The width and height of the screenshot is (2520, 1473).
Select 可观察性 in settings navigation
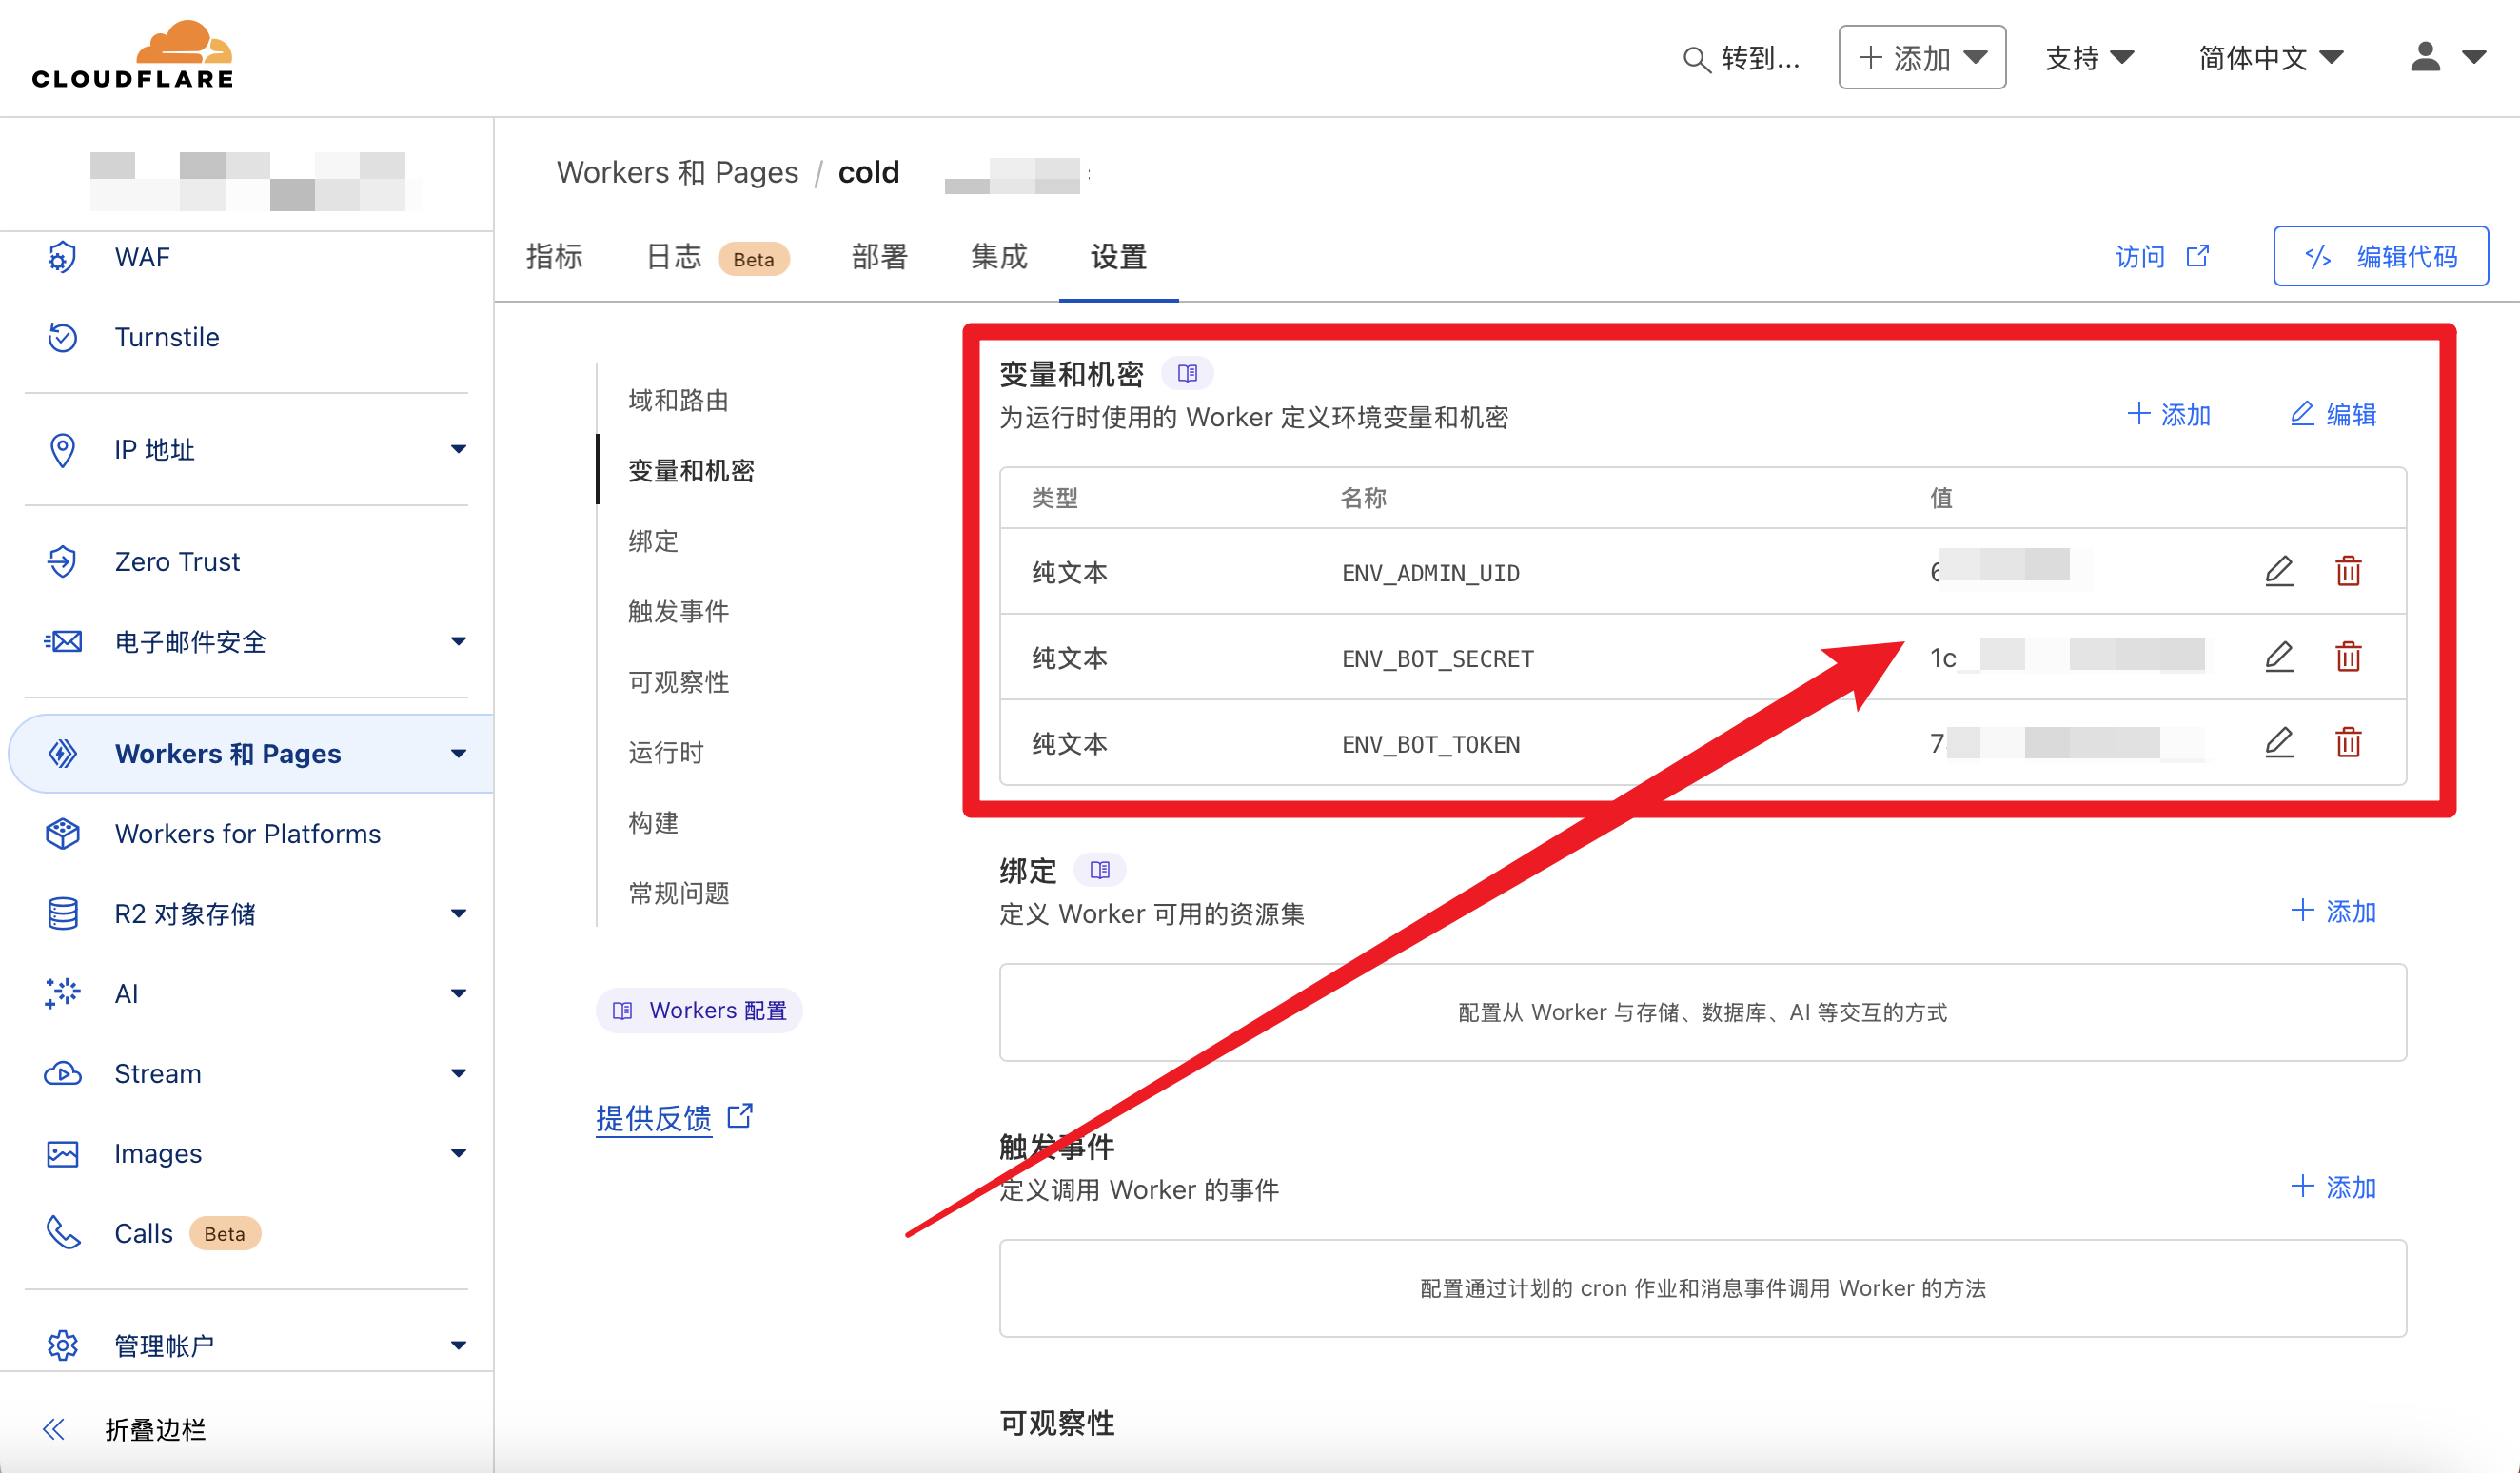pyautogui.click(x=678, y=682)
